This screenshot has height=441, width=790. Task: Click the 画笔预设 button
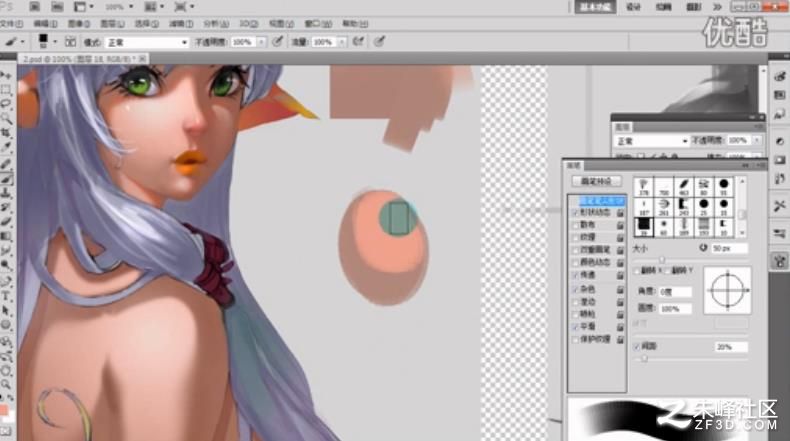(597, 181)
